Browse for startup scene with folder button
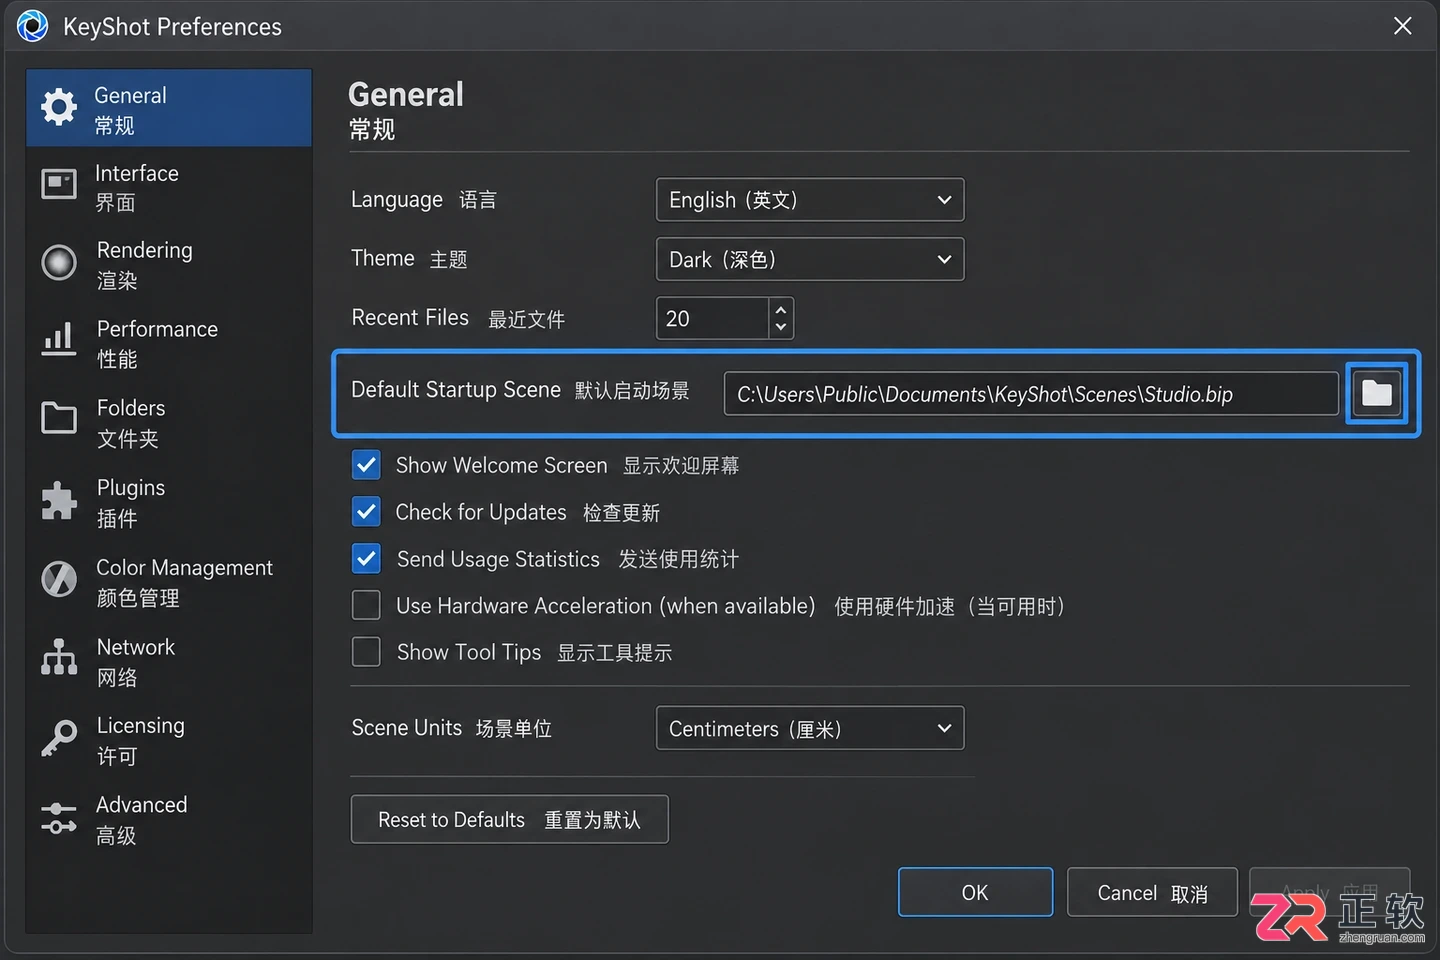Viewport: 1440px width, 960px height. 1377,393
